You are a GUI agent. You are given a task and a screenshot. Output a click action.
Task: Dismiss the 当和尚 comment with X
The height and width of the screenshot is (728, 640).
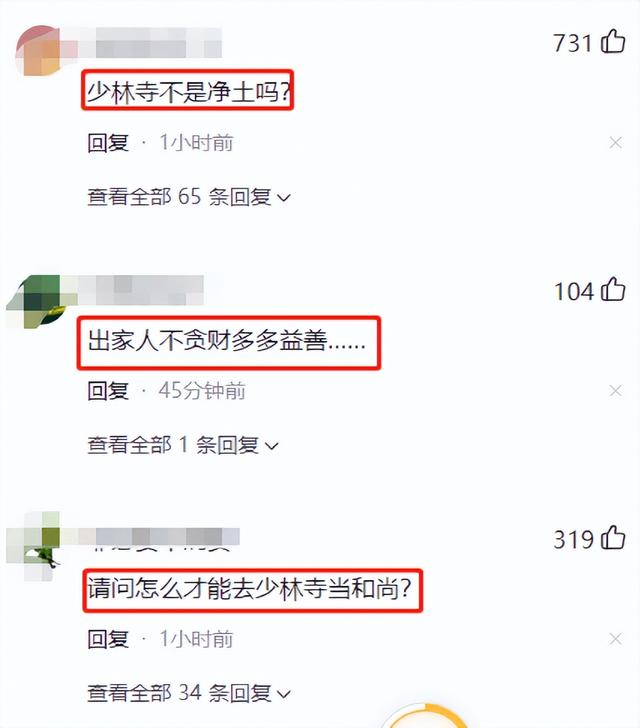(x=615, y=639)
